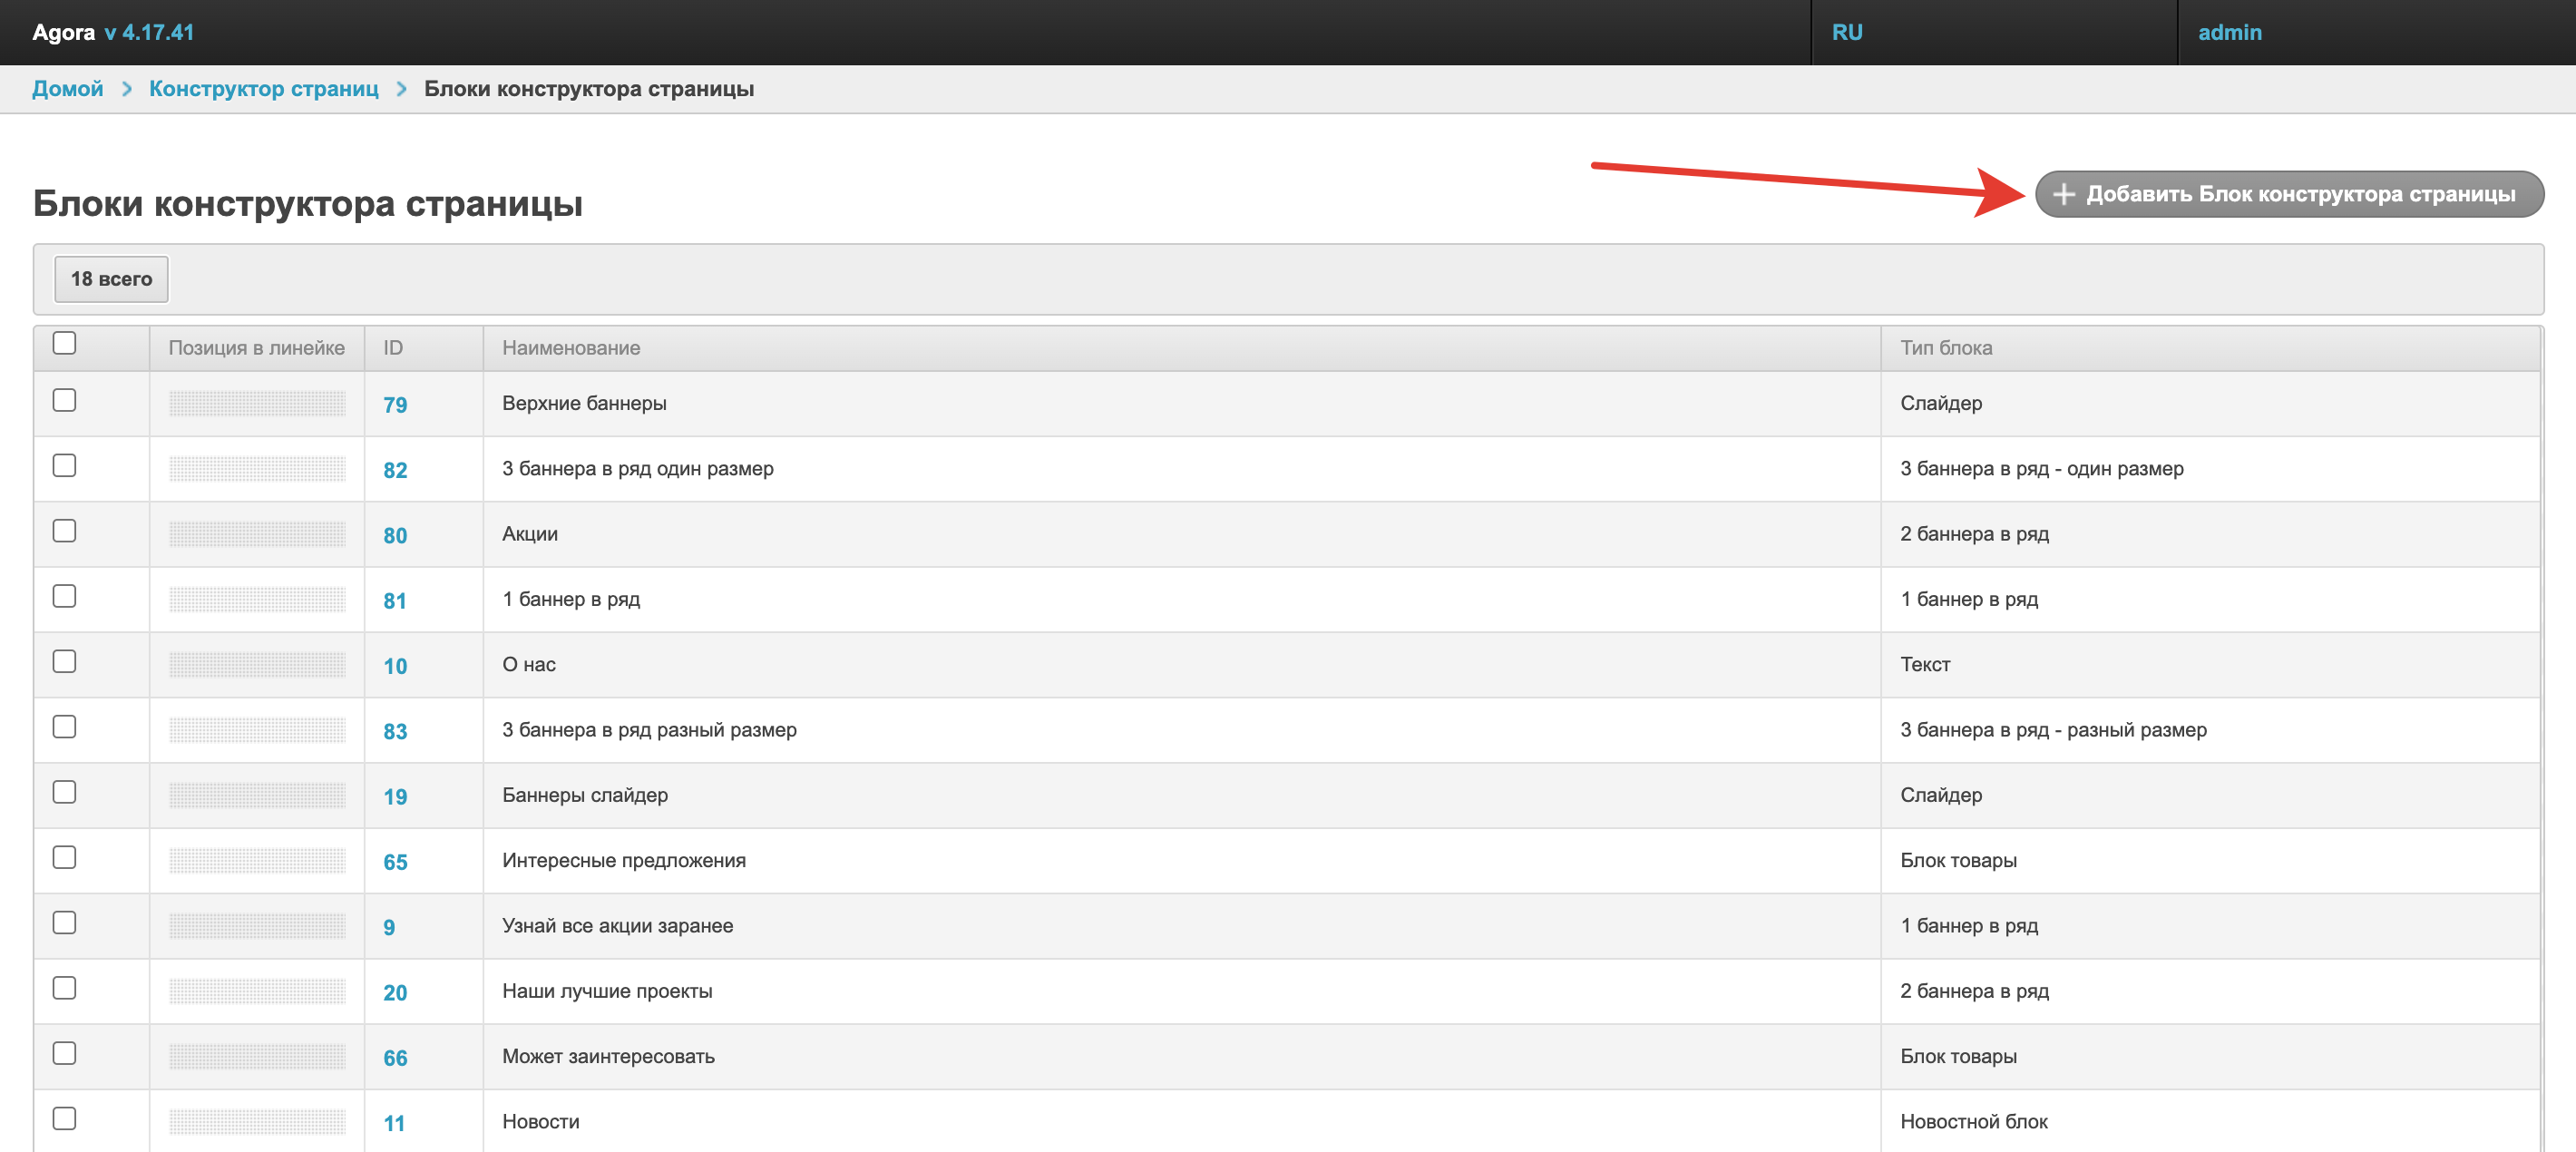2576x1152 pixels.
Task: Check the box for Верхние баннеры row
Action: pyautogui.click(x=65, y=401)
